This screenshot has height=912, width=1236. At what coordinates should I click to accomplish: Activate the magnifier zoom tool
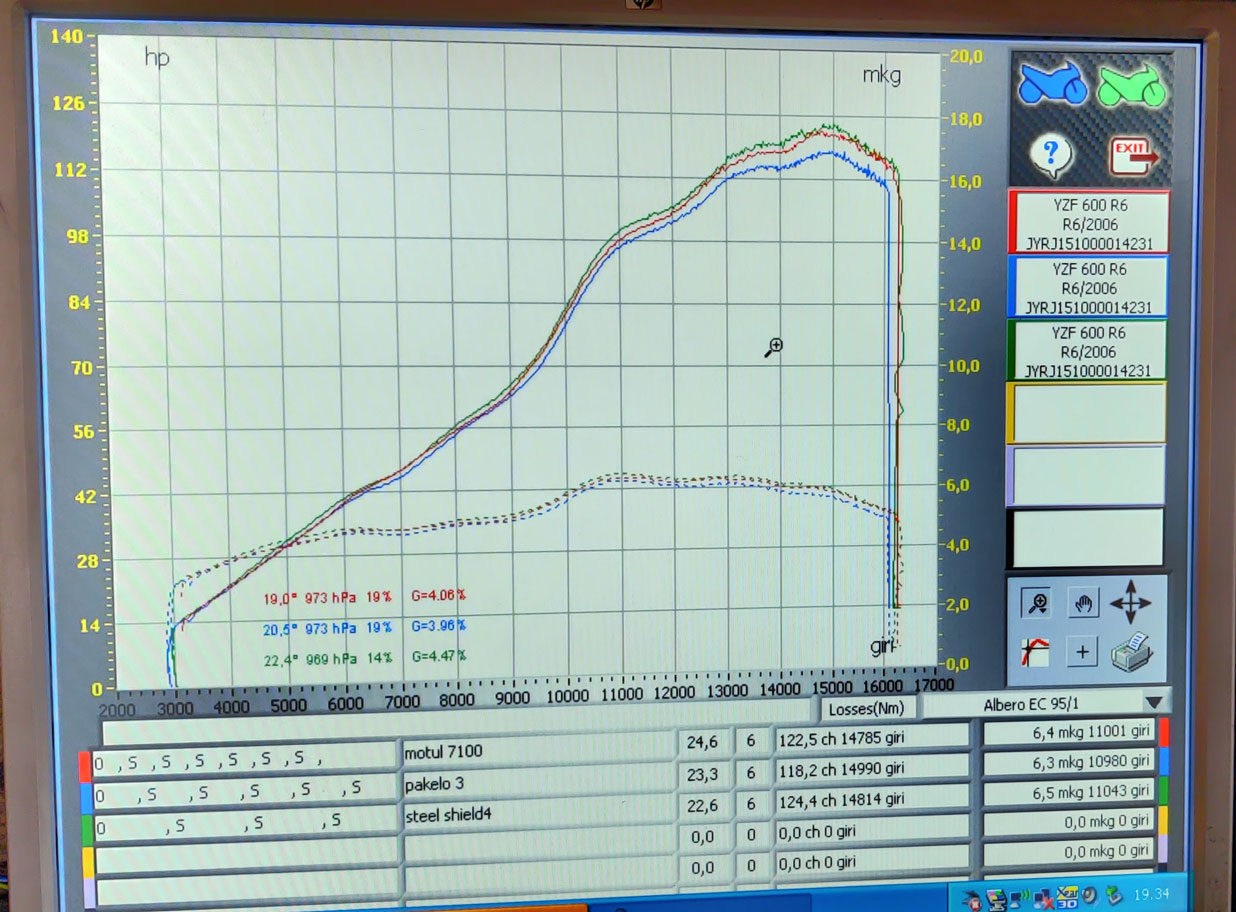(x=1036, y=602)
